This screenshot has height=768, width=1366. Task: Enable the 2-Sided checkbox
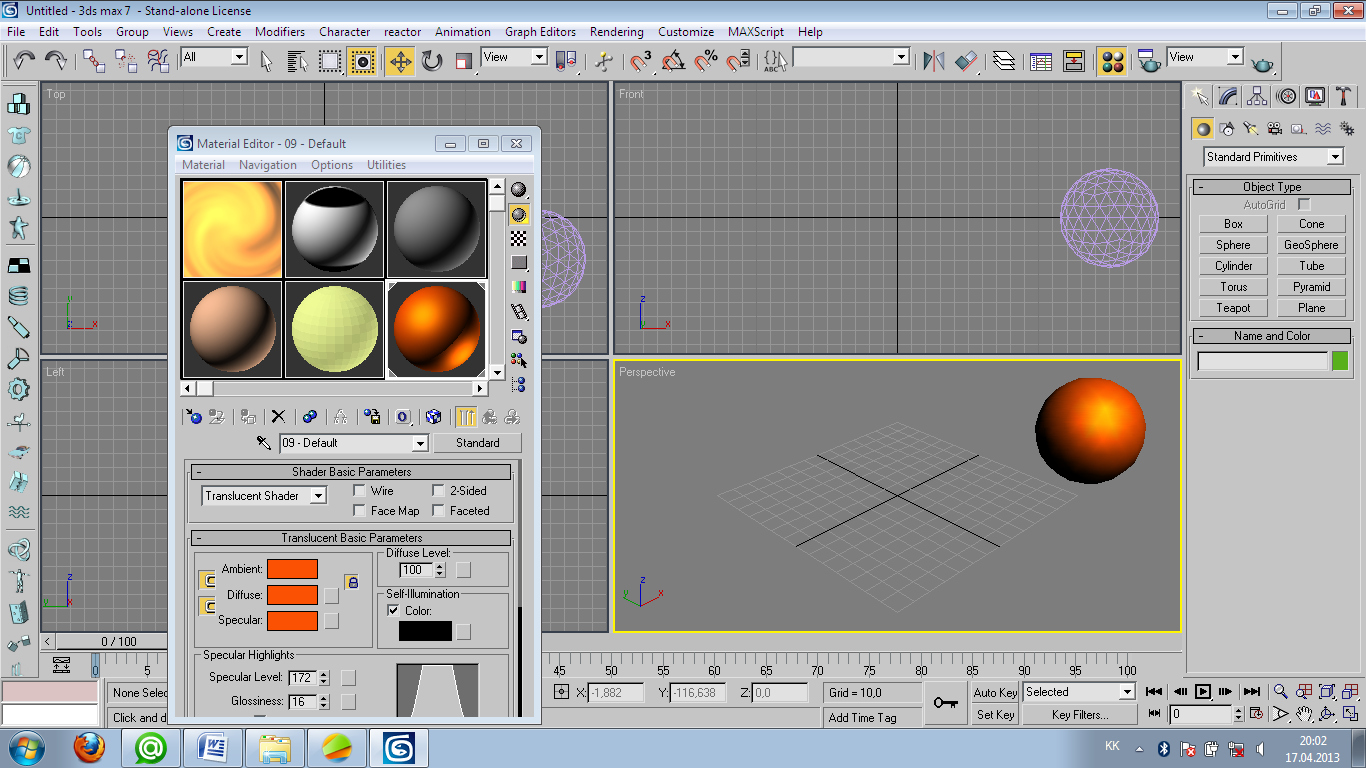coord(439,491)
